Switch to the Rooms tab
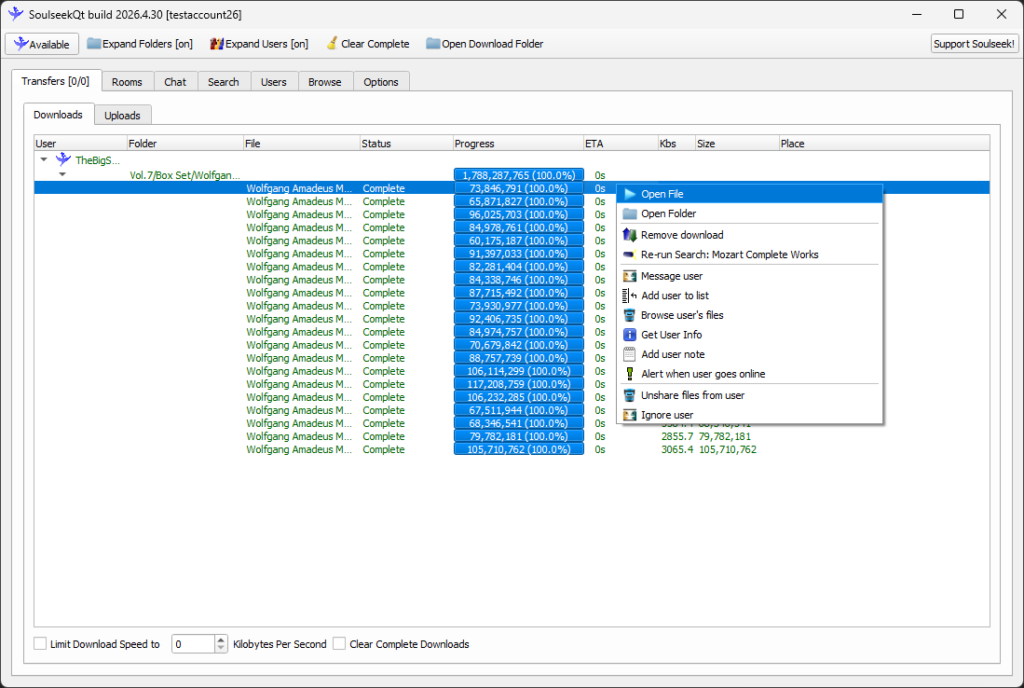 tap(127, 82)
